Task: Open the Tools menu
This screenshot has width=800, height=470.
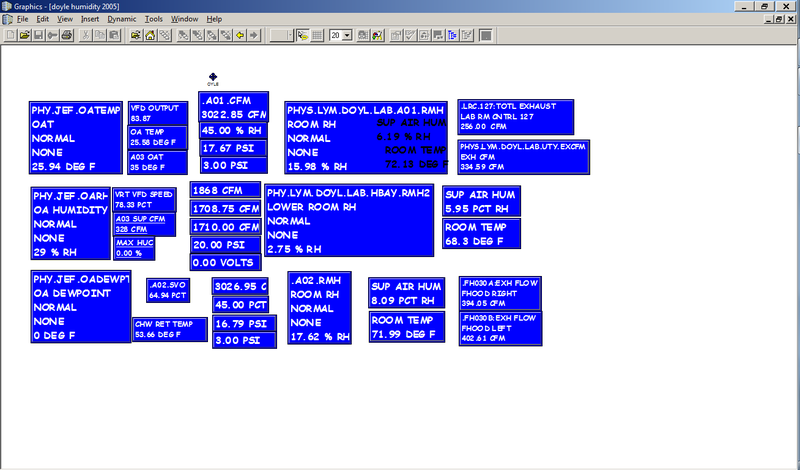Action: [153, 18]
